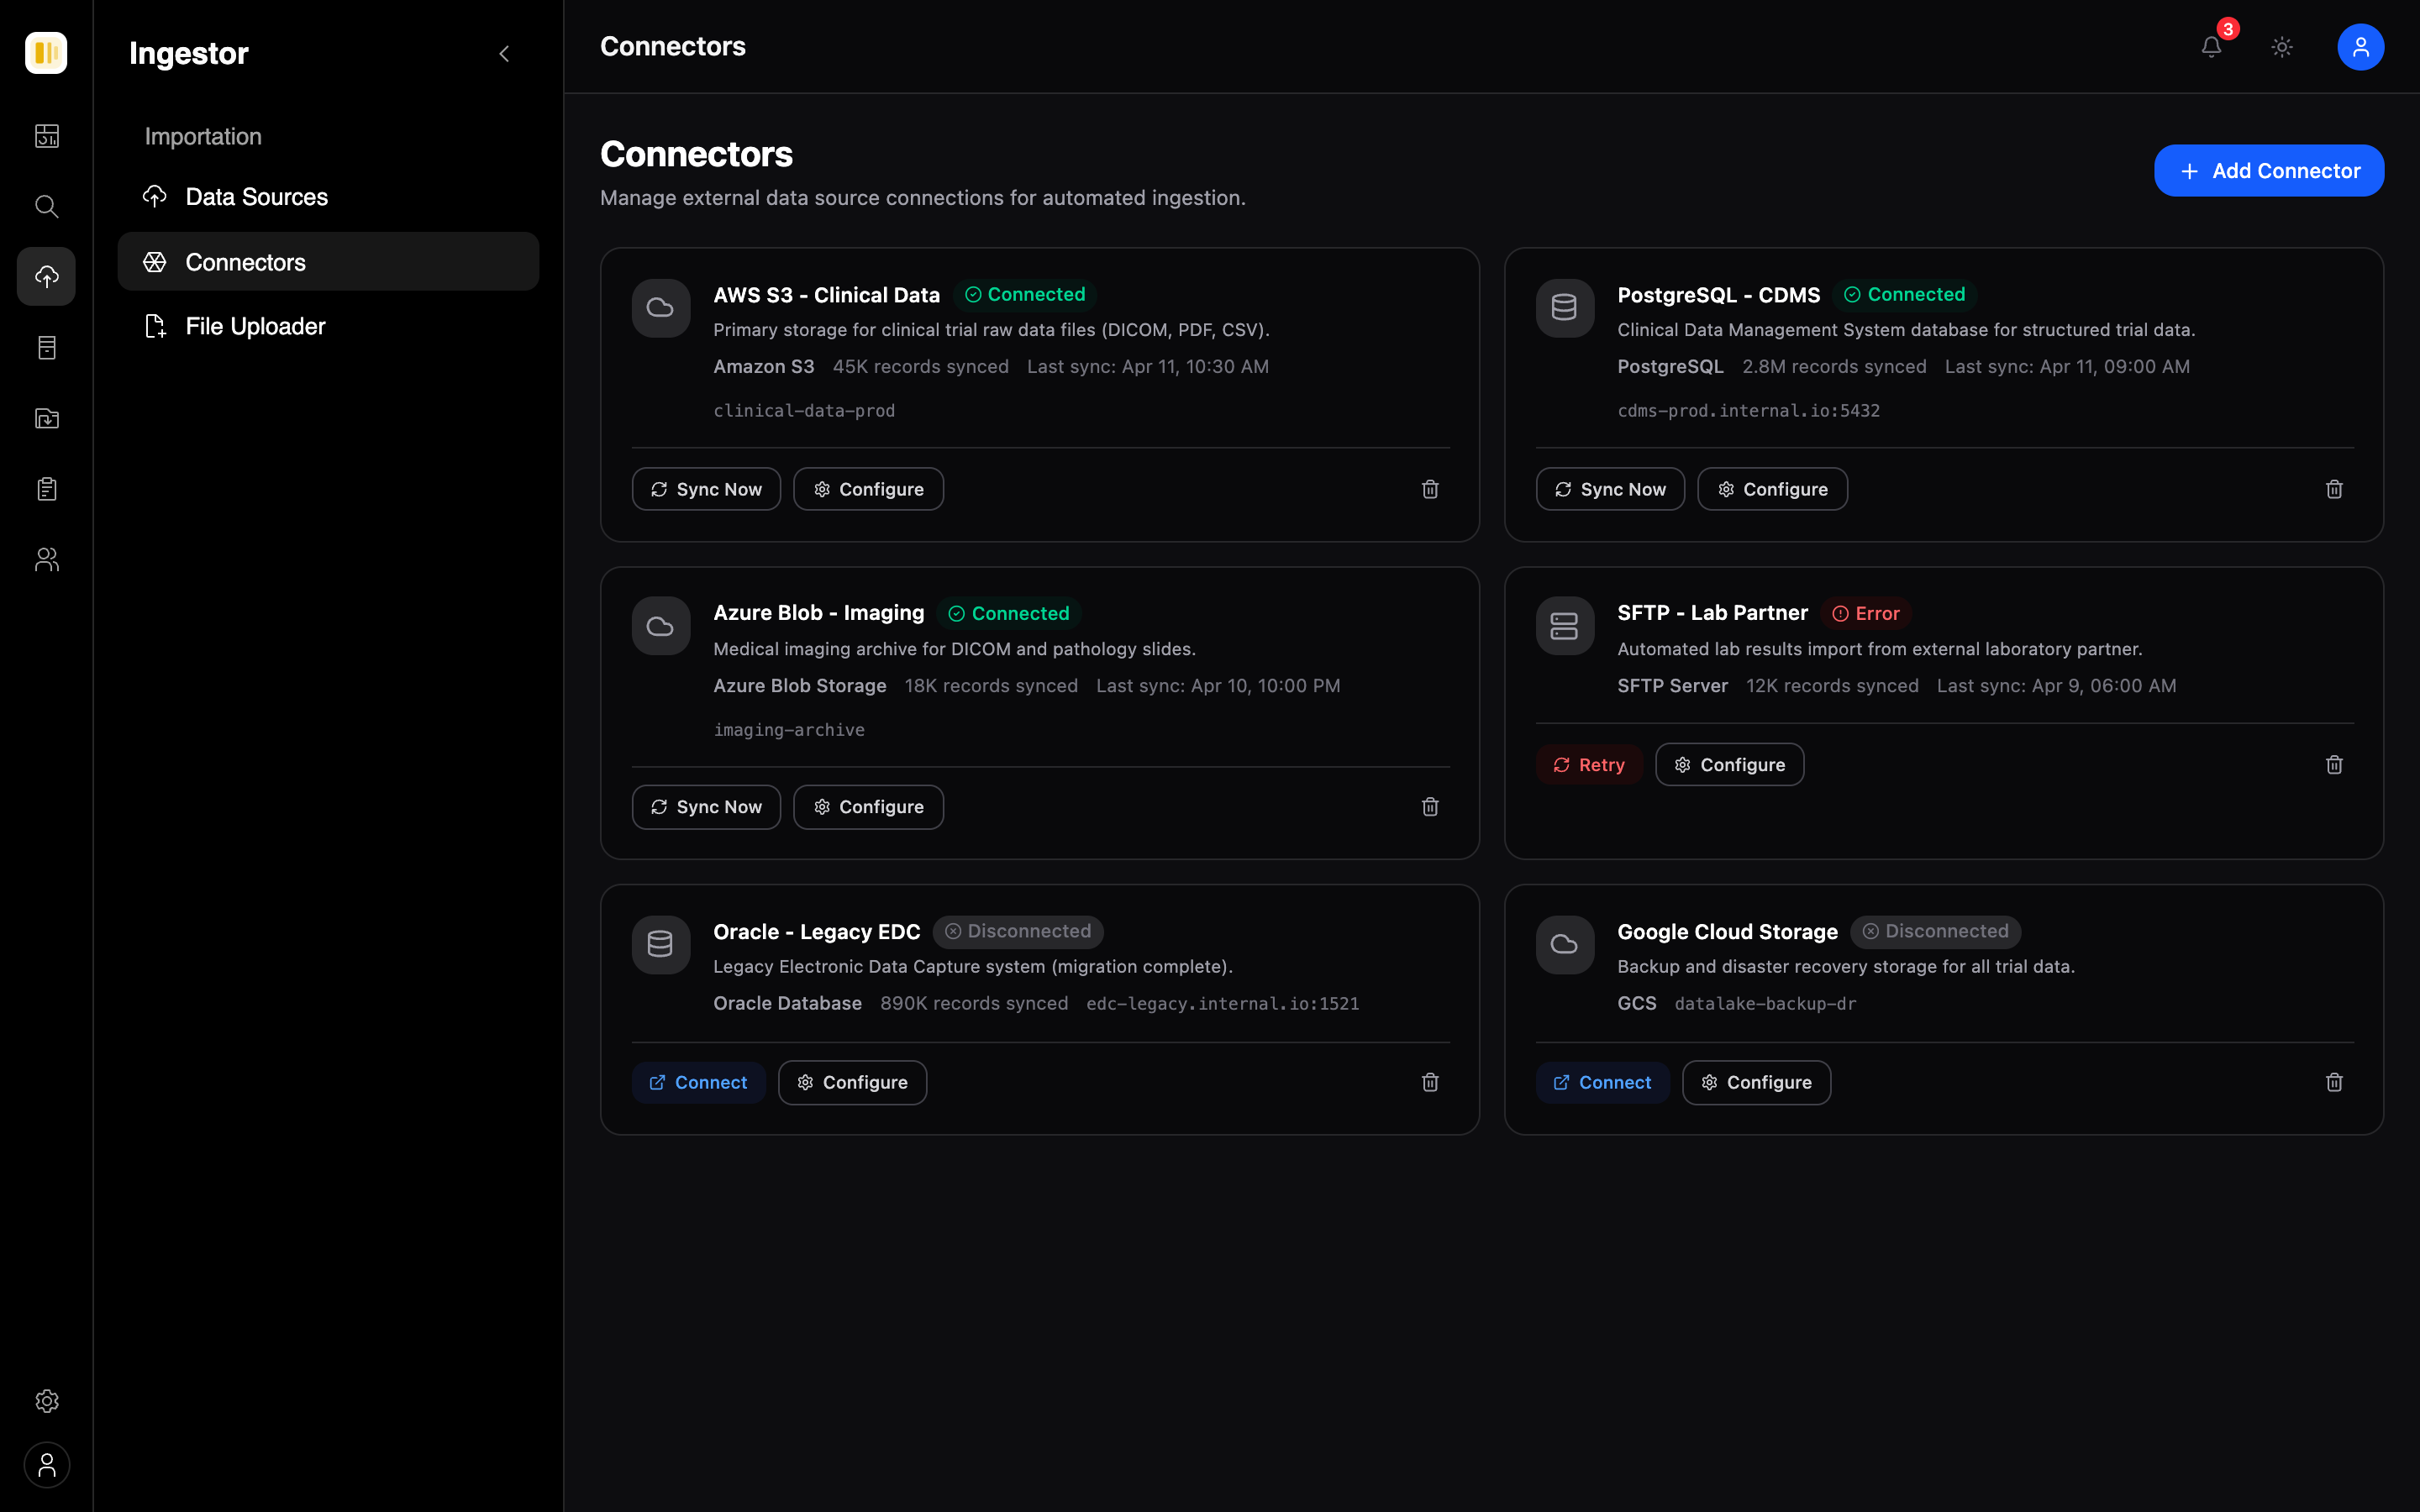The height and width of the screenshot is (1512, 2420).
Task: Click the SFTP server connector icon
Action: click(1564, 626)
